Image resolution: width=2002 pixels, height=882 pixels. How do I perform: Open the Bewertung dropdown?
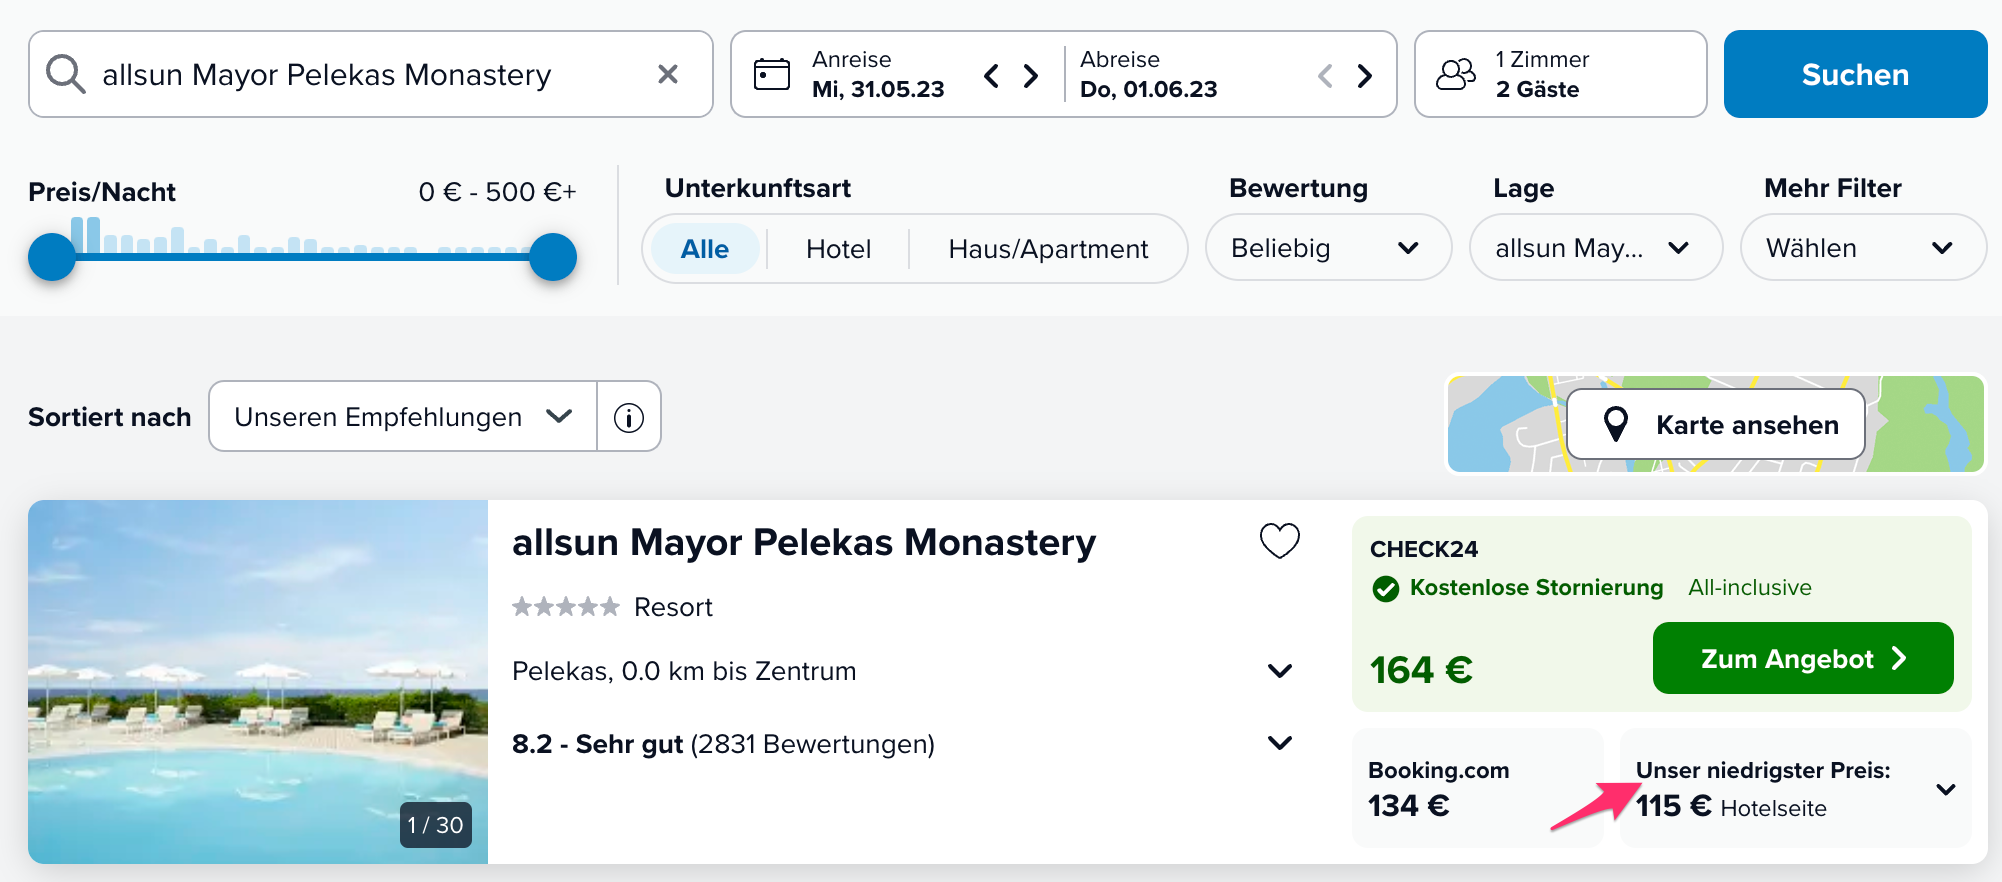click(1328, 248)
